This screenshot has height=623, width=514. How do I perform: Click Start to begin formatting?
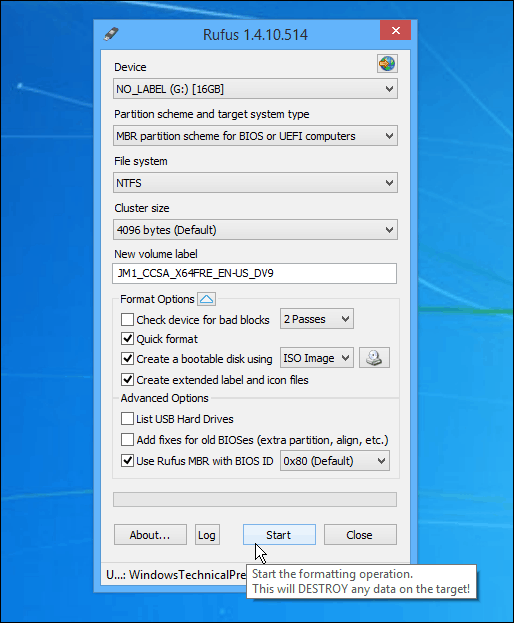pos(279,535)
